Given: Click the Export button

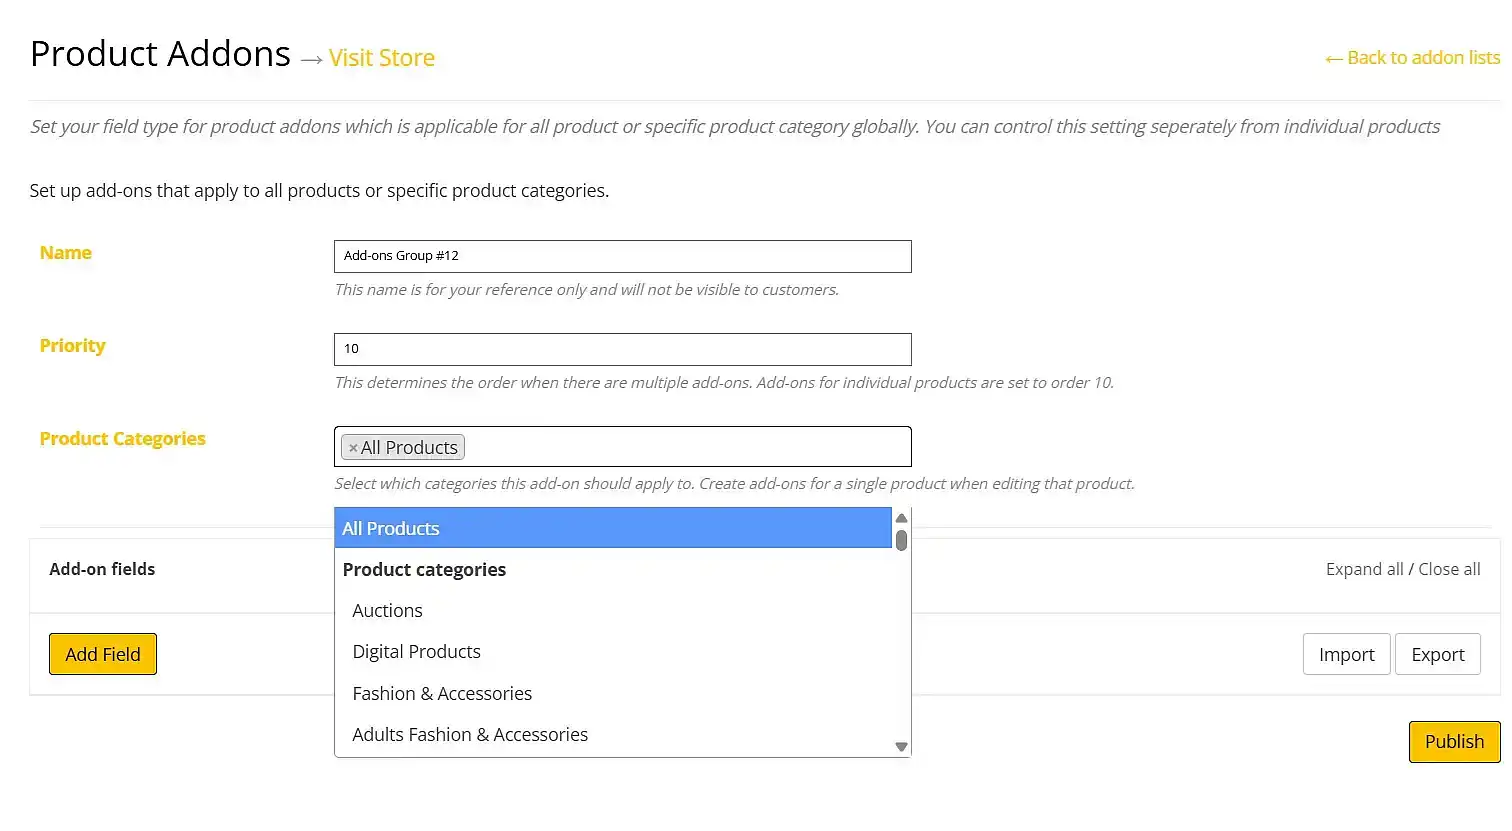Looking at the screenshot, I should (1437, 654).
